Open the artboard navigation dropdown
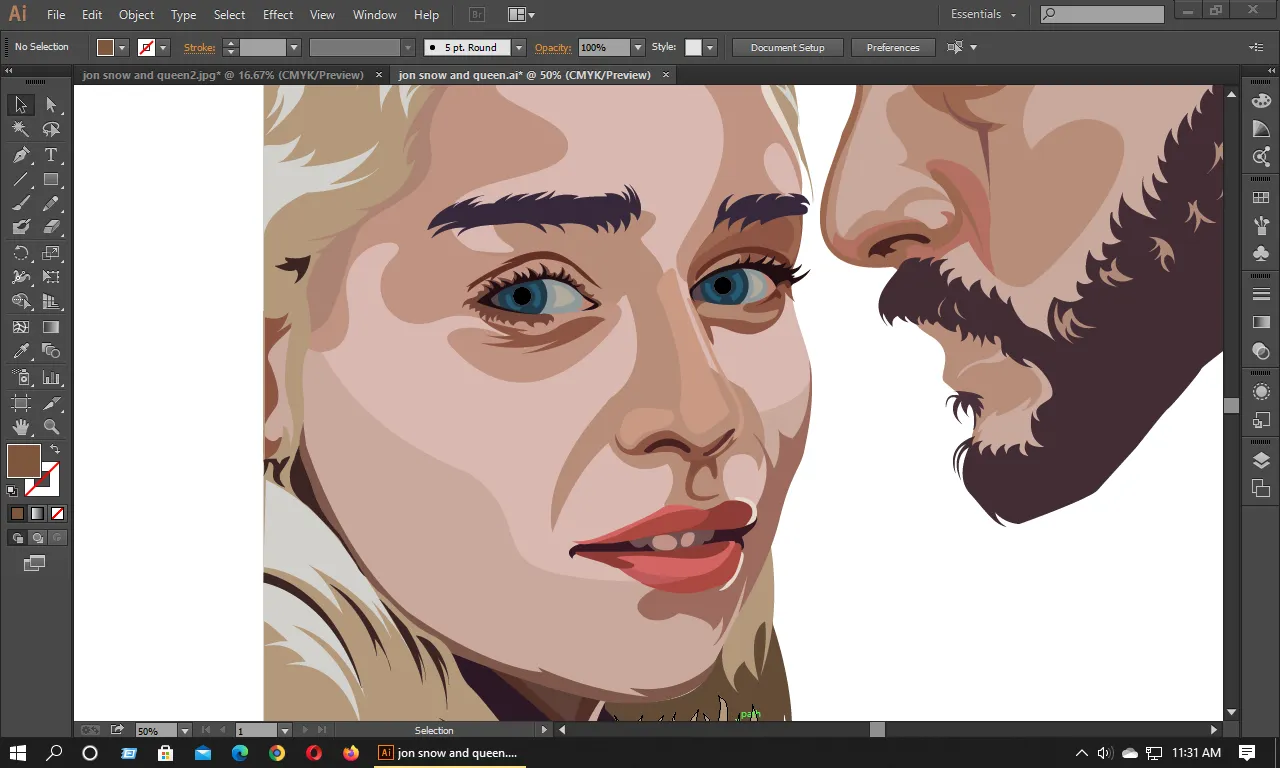Image resolution: width=1280 pixels, height=768 pixels. tap(285, 731)
